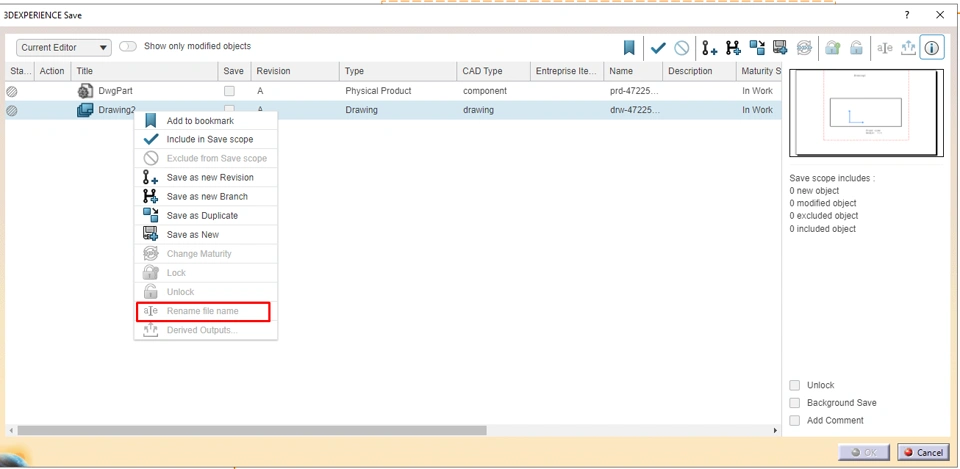Sort by the CAD Type column header
Screen dimensions: 960x469
494,71
